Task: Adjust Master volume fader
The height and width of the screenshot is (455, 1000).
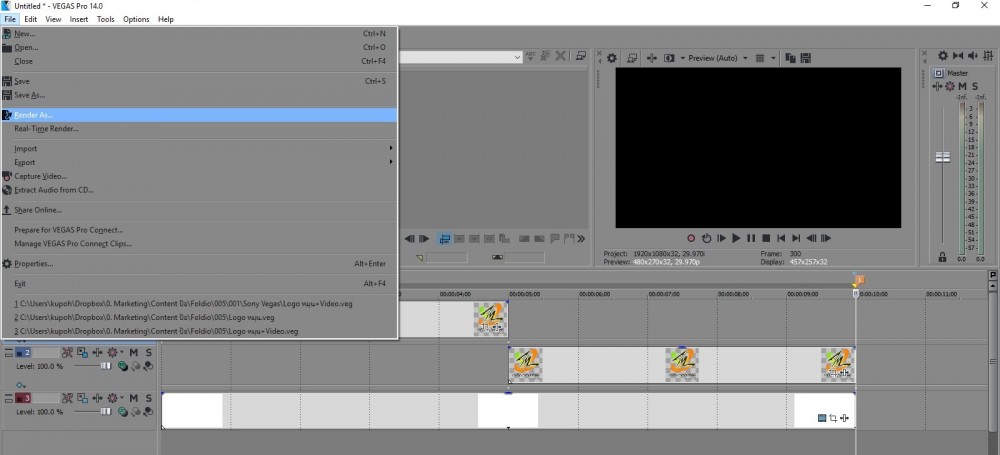Action: click(943, 157)
